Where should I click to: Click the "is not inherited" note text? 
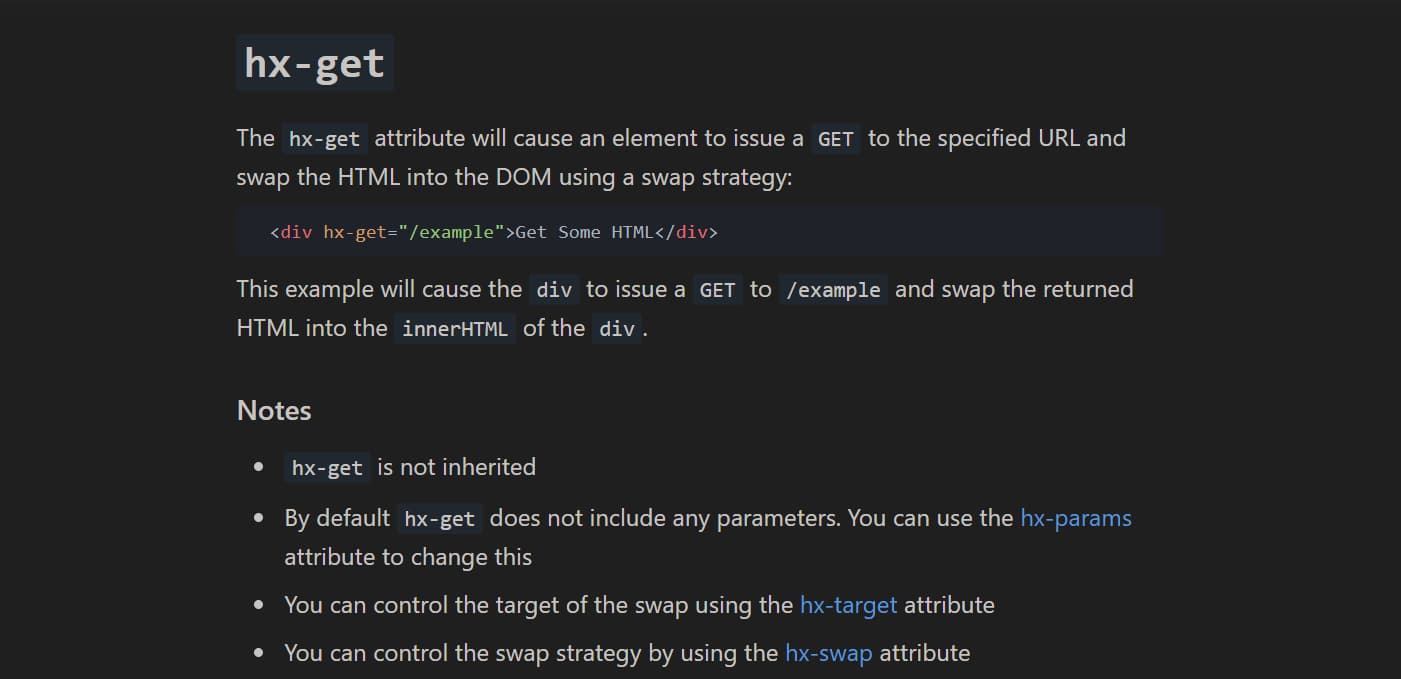pyautogui.click(x=456, y=467)
